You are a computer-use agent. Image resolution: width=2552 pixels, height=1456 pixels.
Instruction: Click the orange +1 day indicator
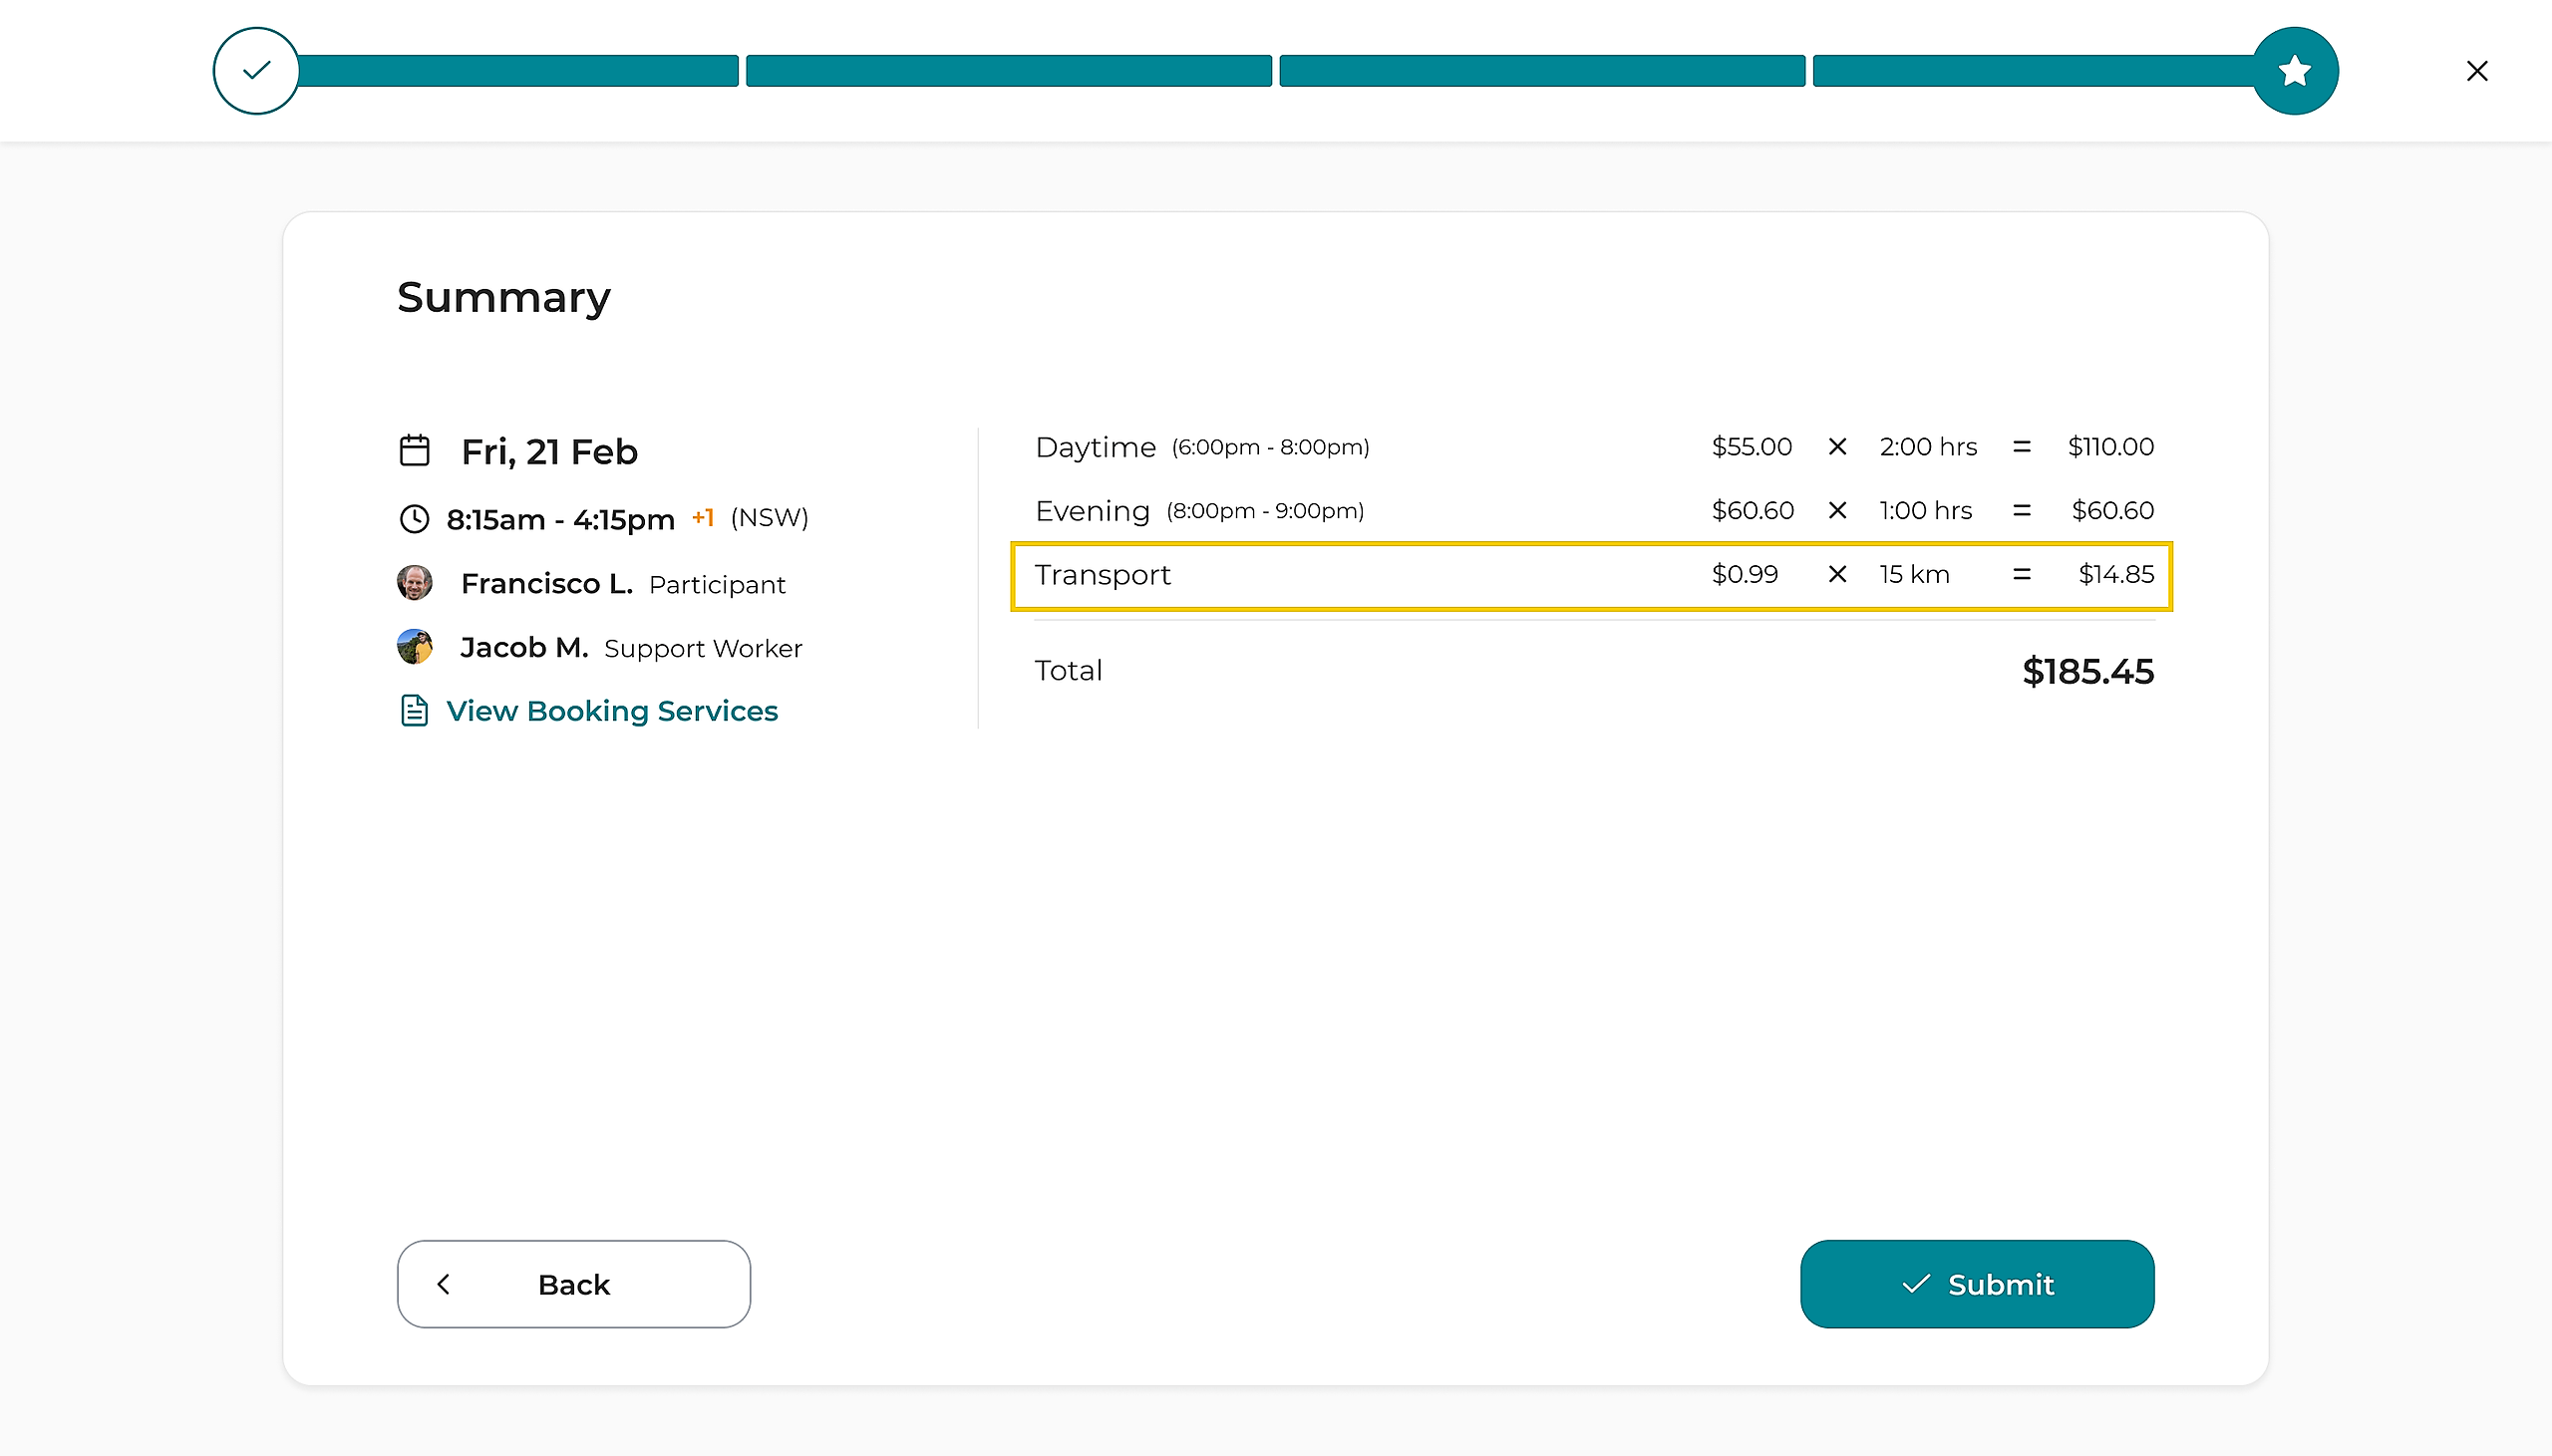point(702,517)
